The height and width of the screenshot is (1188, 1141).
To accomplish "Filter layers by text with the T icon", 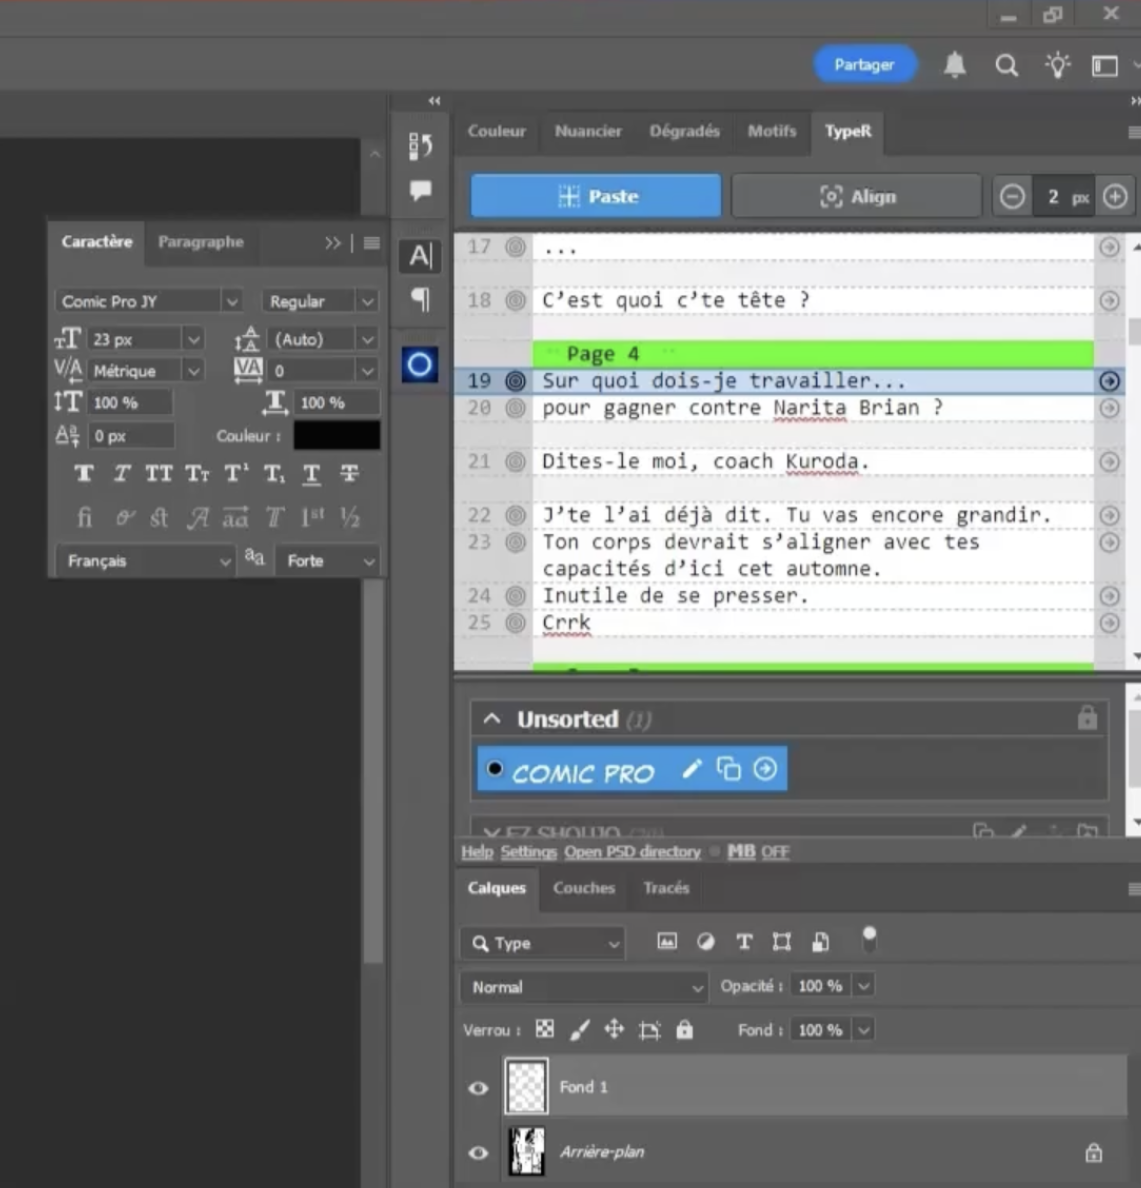I will point(744,941).
